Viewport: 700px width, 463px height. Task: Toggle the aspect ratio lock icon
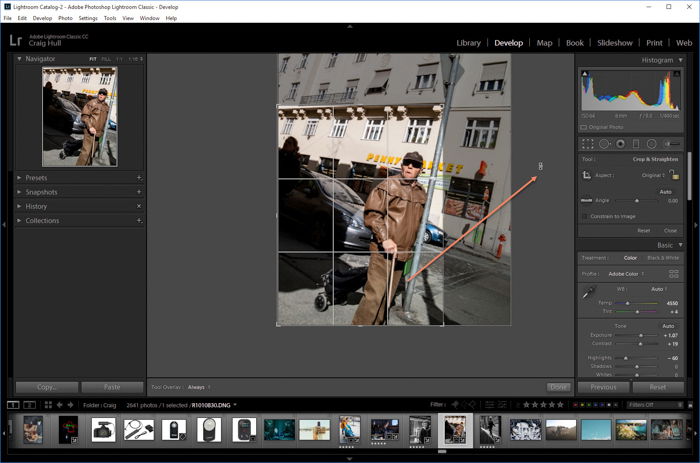pos(673,175)
